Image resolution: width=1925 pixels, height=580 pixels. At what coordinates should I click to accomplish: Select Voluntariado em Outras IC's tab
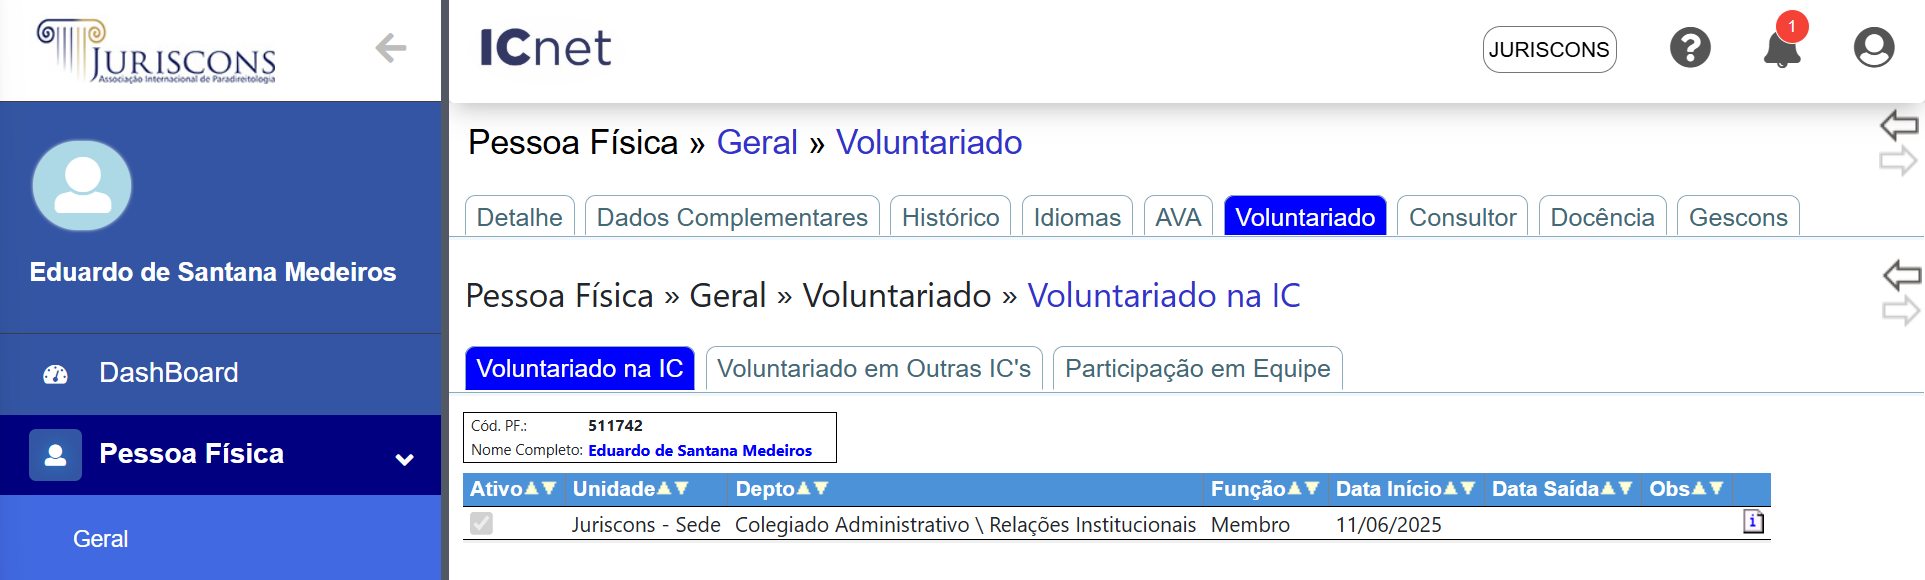[874, 368]
